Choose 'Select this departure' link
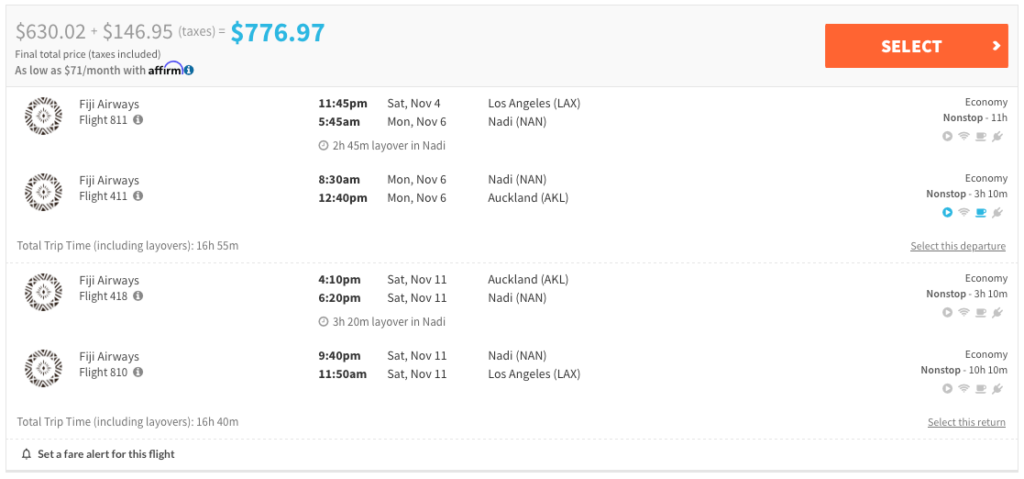The image size is (1024, 479). (x=958, y=246)
